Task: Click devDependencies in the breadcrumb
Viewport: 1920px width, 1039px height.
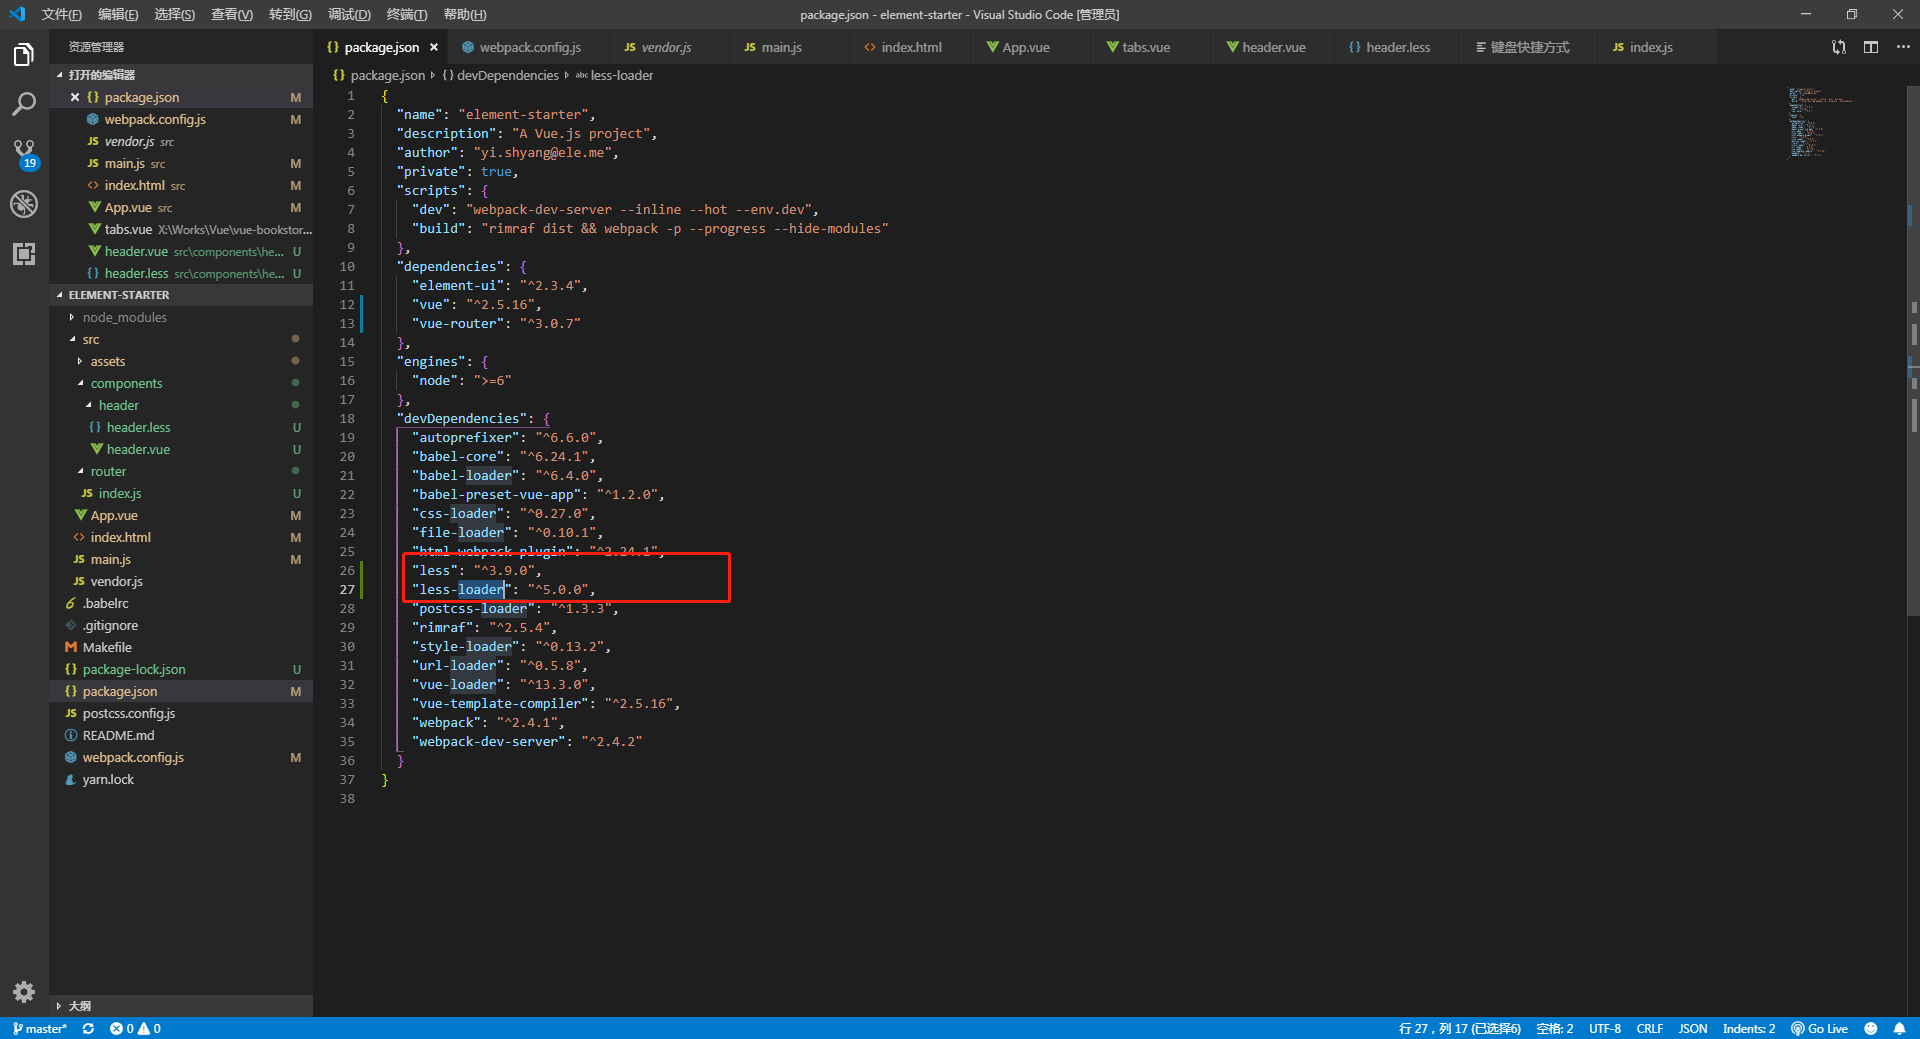Action: pos(507,75)
